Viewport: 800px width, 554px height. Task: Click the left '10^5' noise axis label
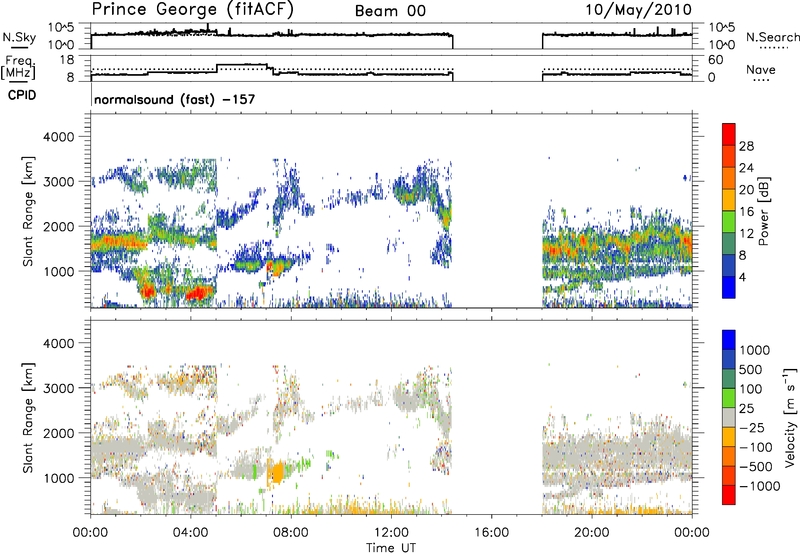click(61, 28)
